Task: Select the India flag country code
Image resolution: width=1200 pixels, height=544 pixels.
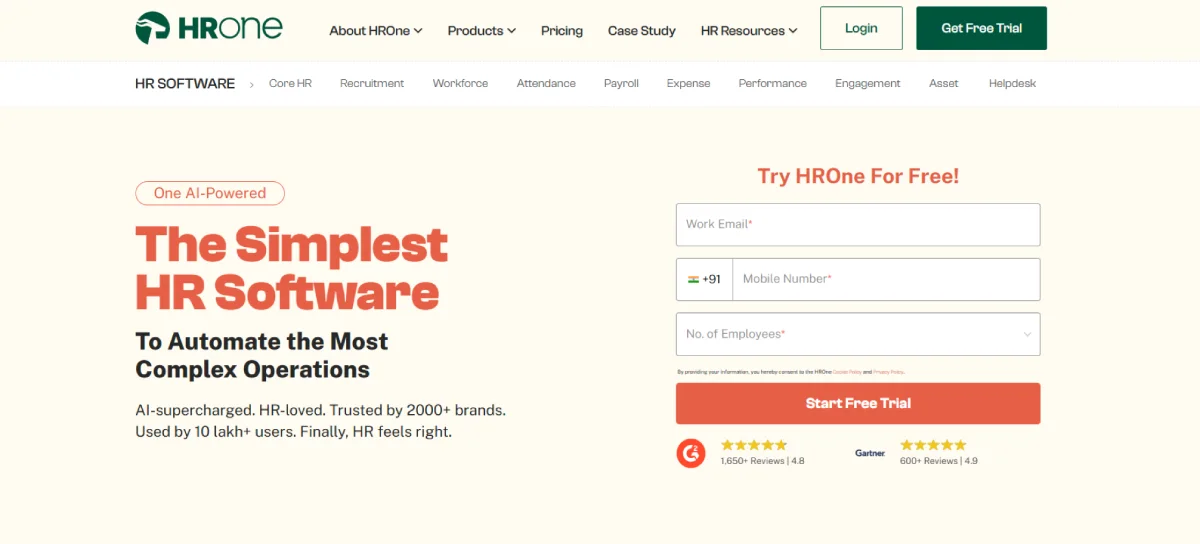Action: [x=704, y=279]
